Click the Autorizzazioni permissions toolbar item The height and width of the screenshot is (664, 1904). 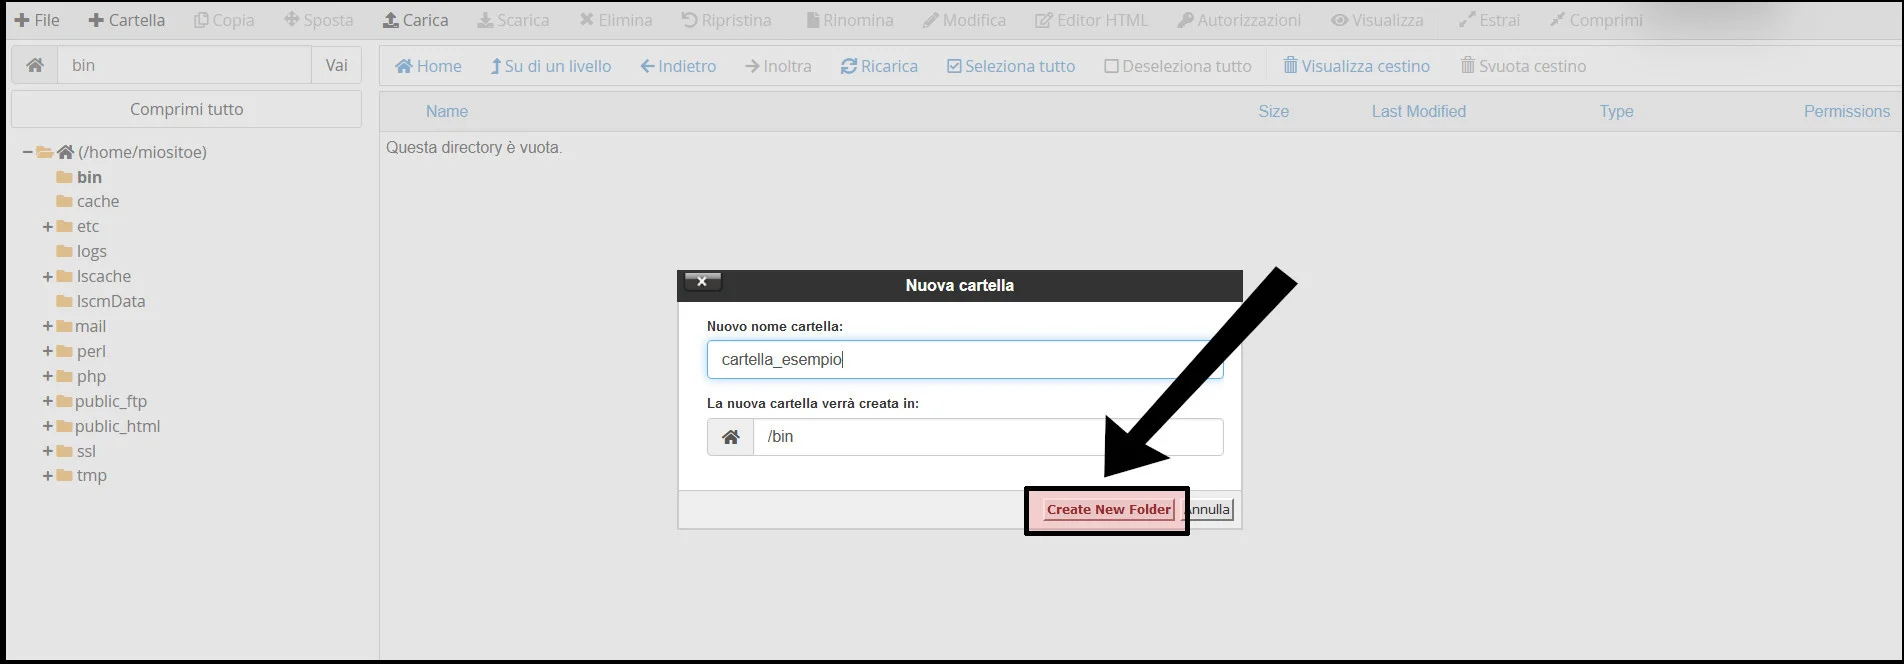click(x=1240, y=20)
